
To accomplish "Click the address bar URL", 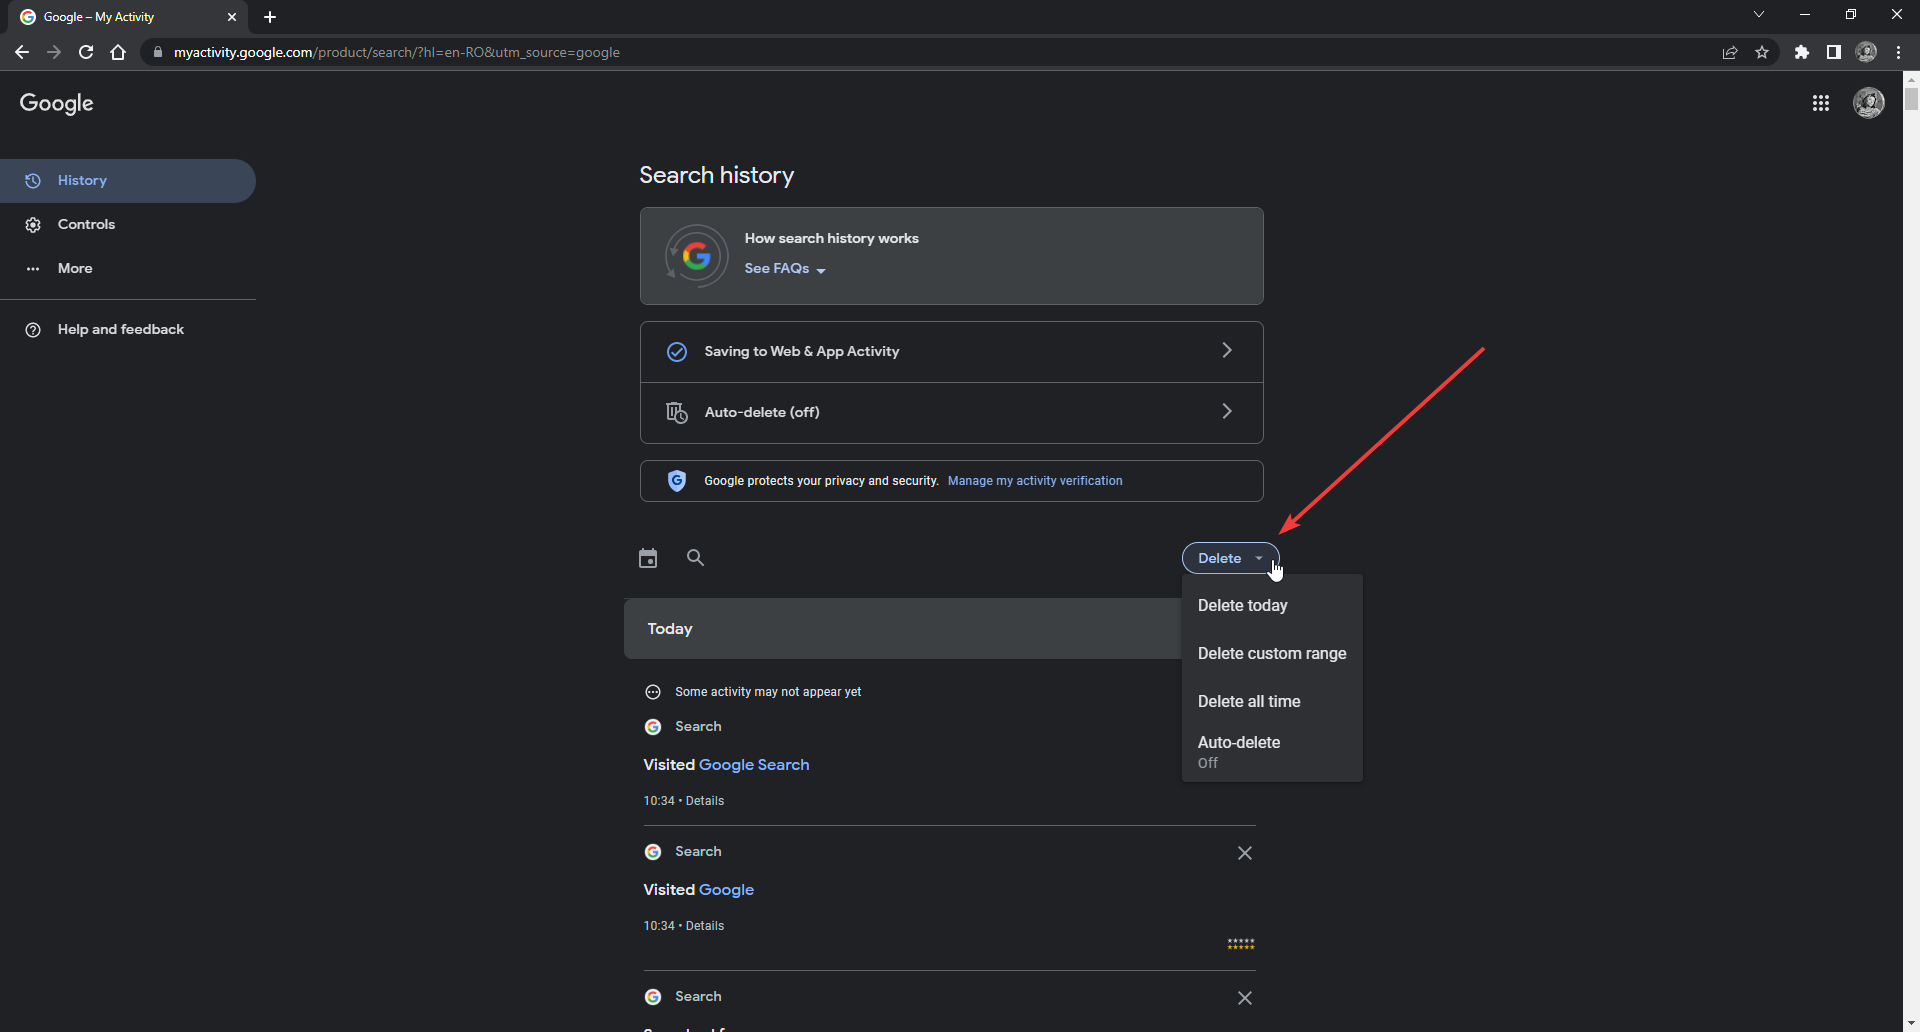I will tap(396, 52).
